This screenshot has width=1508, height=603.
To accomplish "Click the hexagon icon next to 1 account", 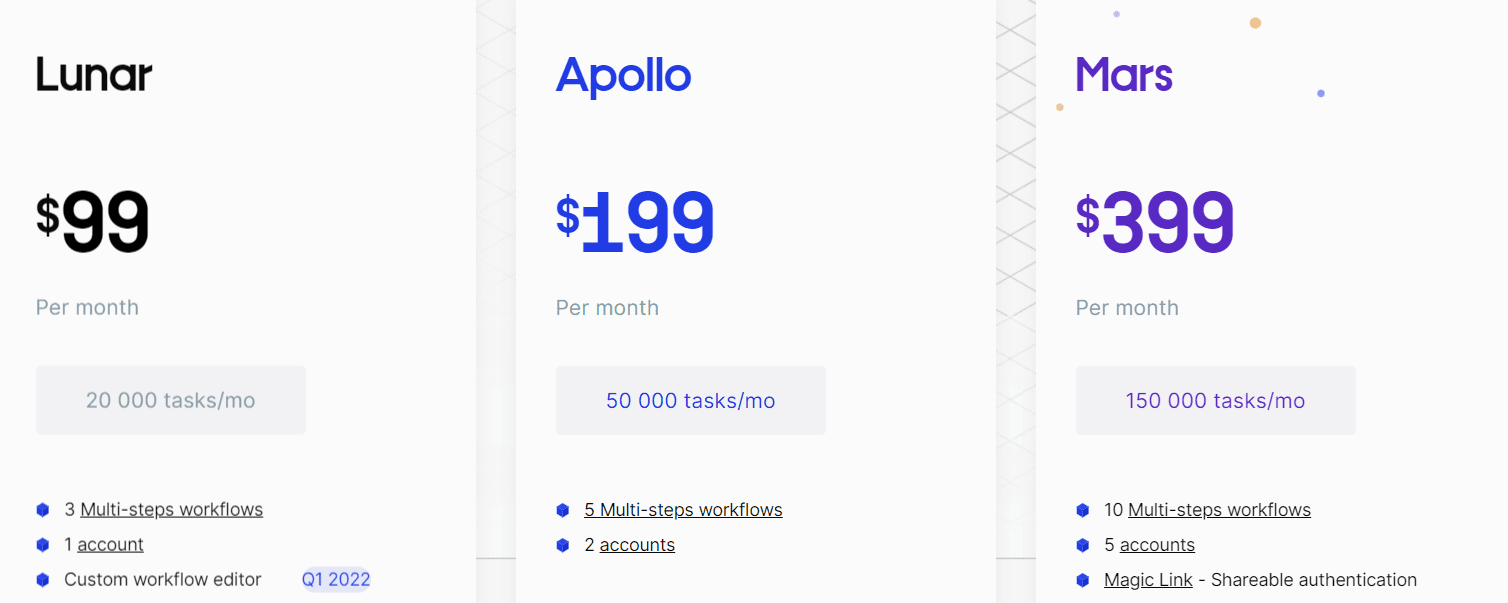I will click(42, 544).
